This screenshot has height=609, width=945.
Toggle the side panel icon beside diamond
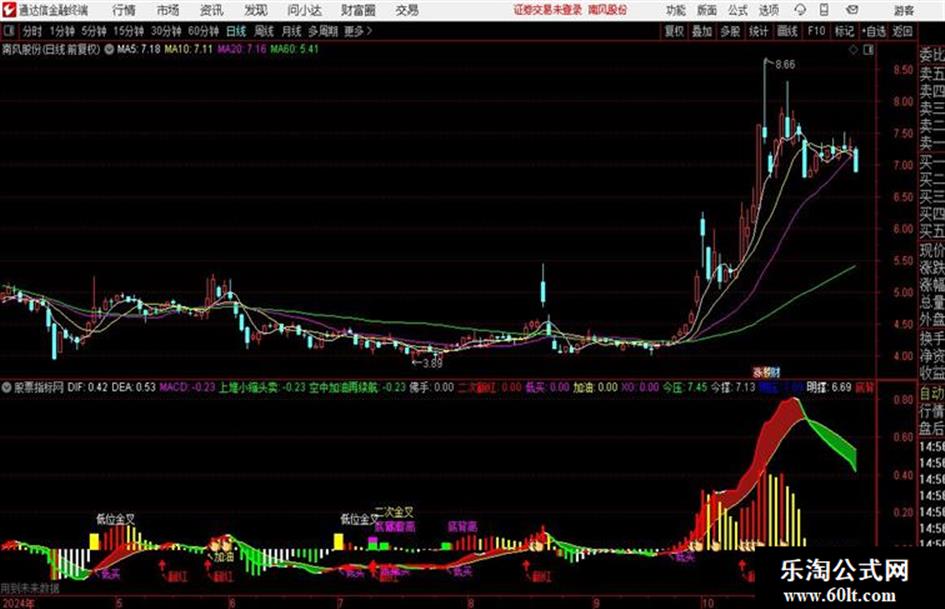pyautogui.click(x=868, y=50)
